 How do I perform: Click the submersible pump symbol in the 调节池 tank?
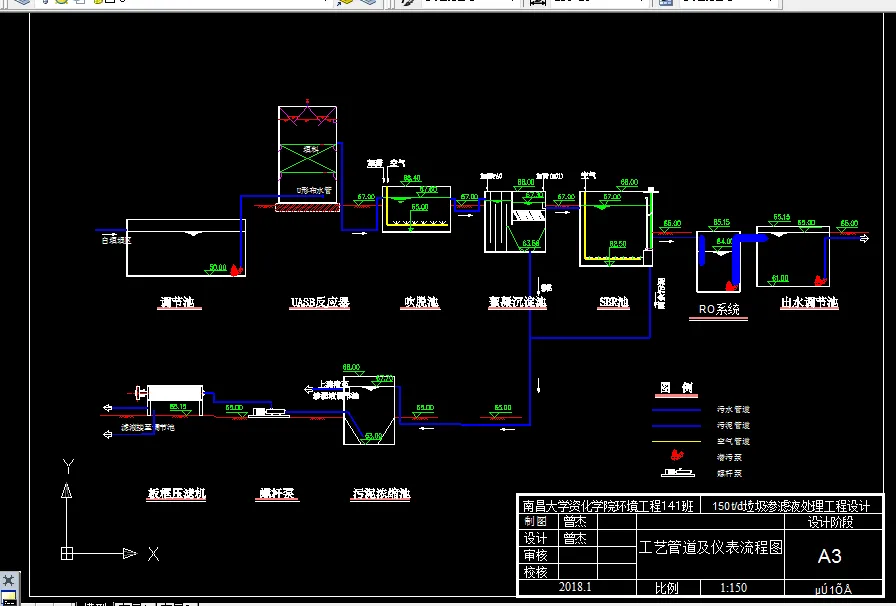tap(236, 270)
